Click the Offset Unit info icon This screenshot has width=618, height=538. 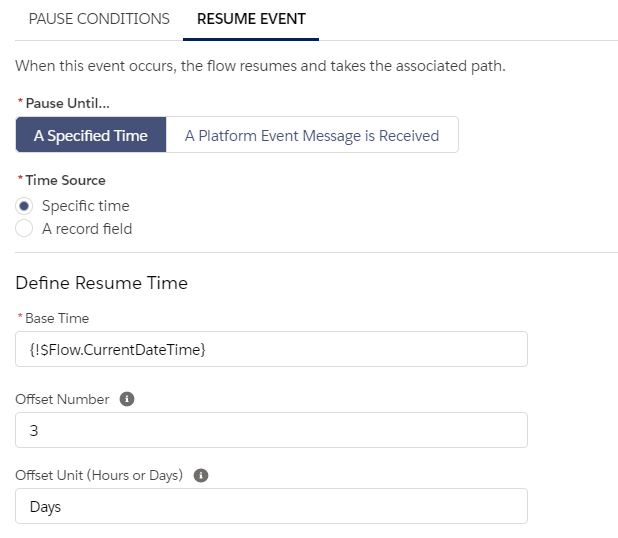(x=200, y=475)
